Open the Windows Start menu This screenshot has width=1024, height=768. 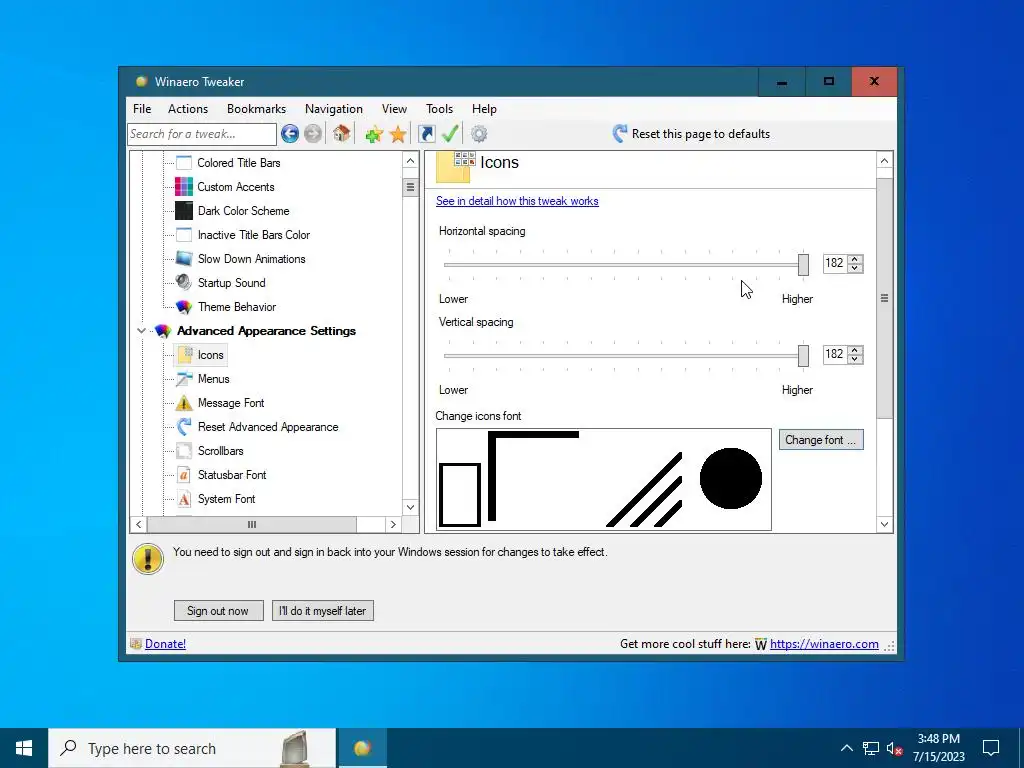coord(24,748)
